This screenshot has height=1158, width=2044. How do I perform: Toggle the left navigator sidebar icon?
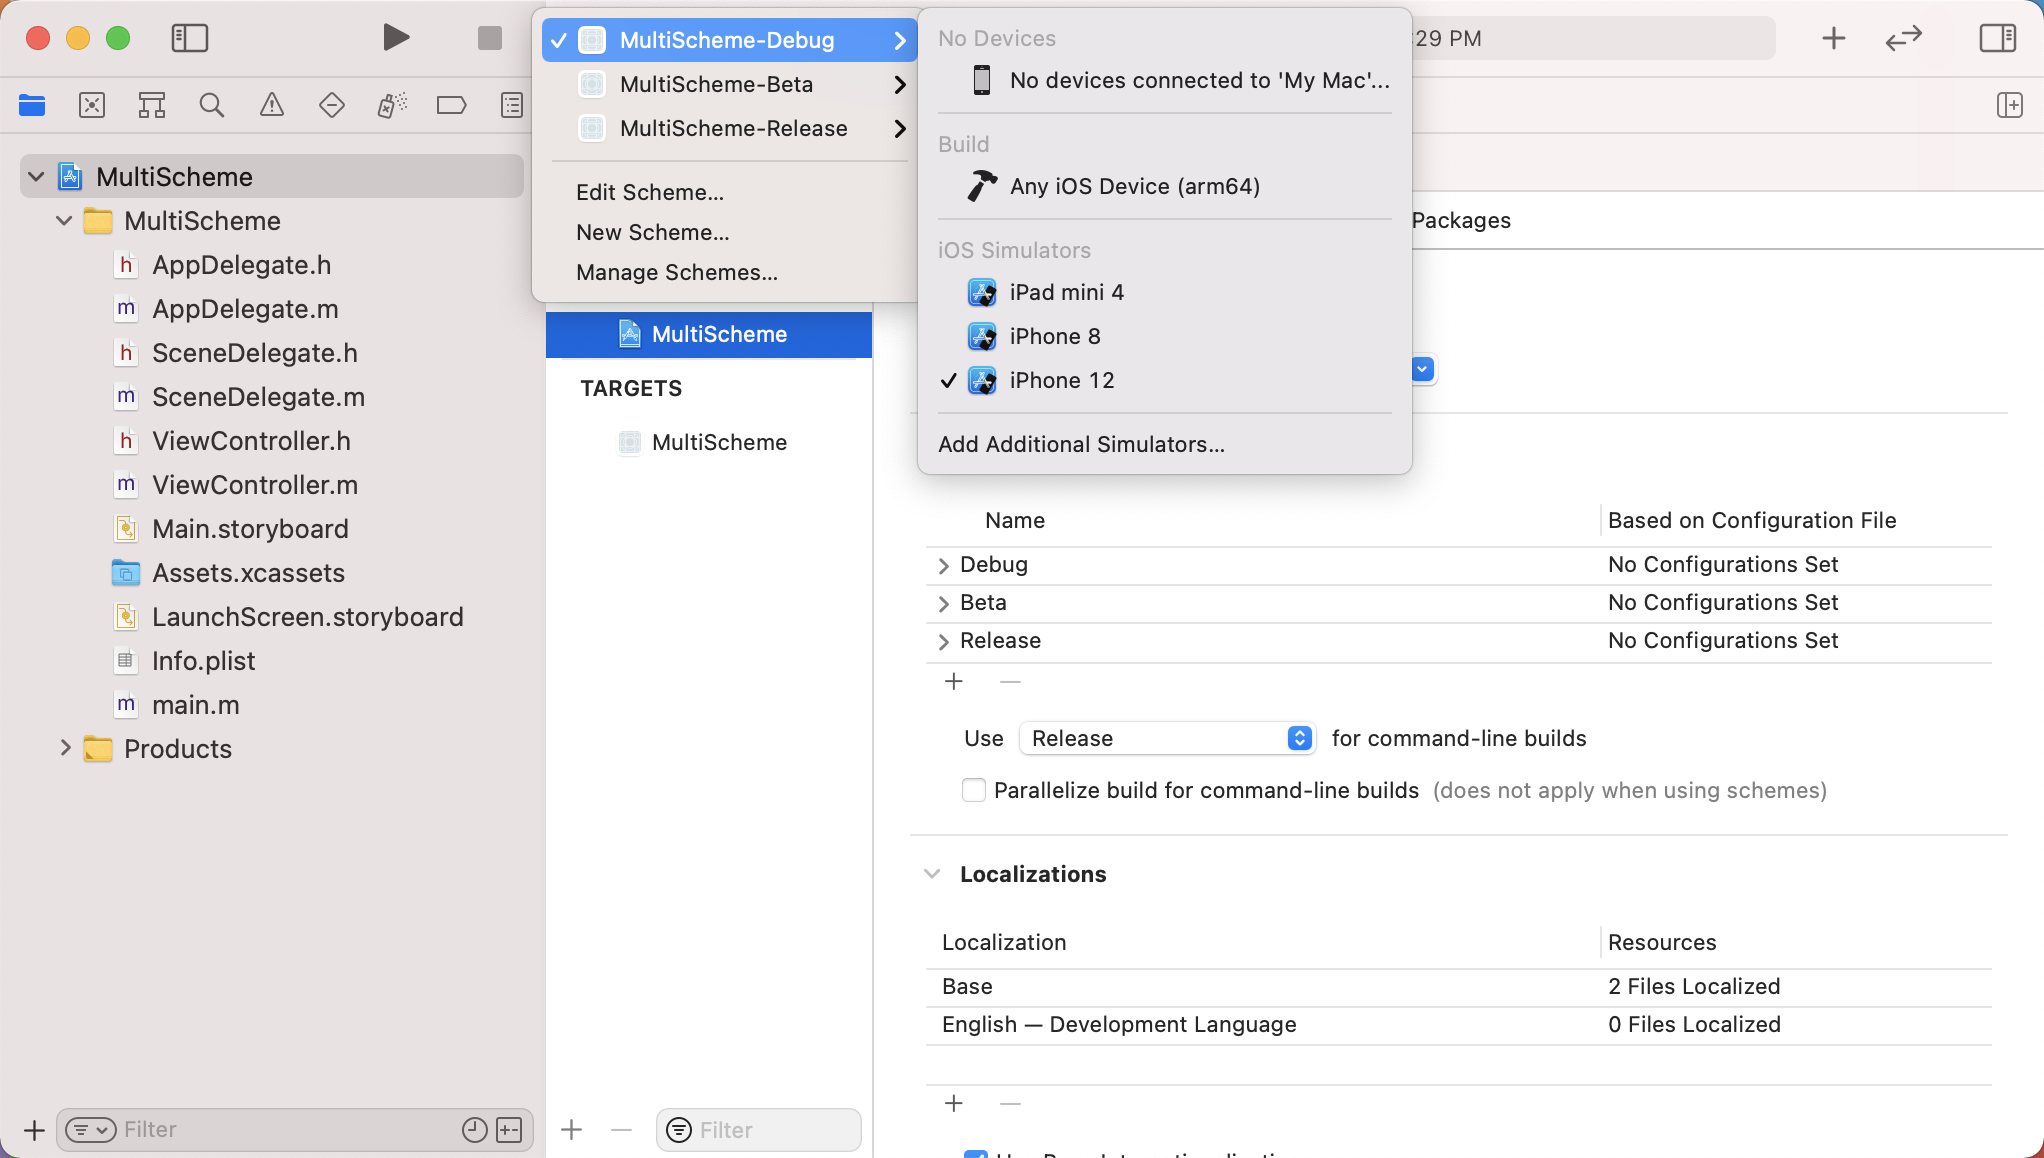point(189,38)
